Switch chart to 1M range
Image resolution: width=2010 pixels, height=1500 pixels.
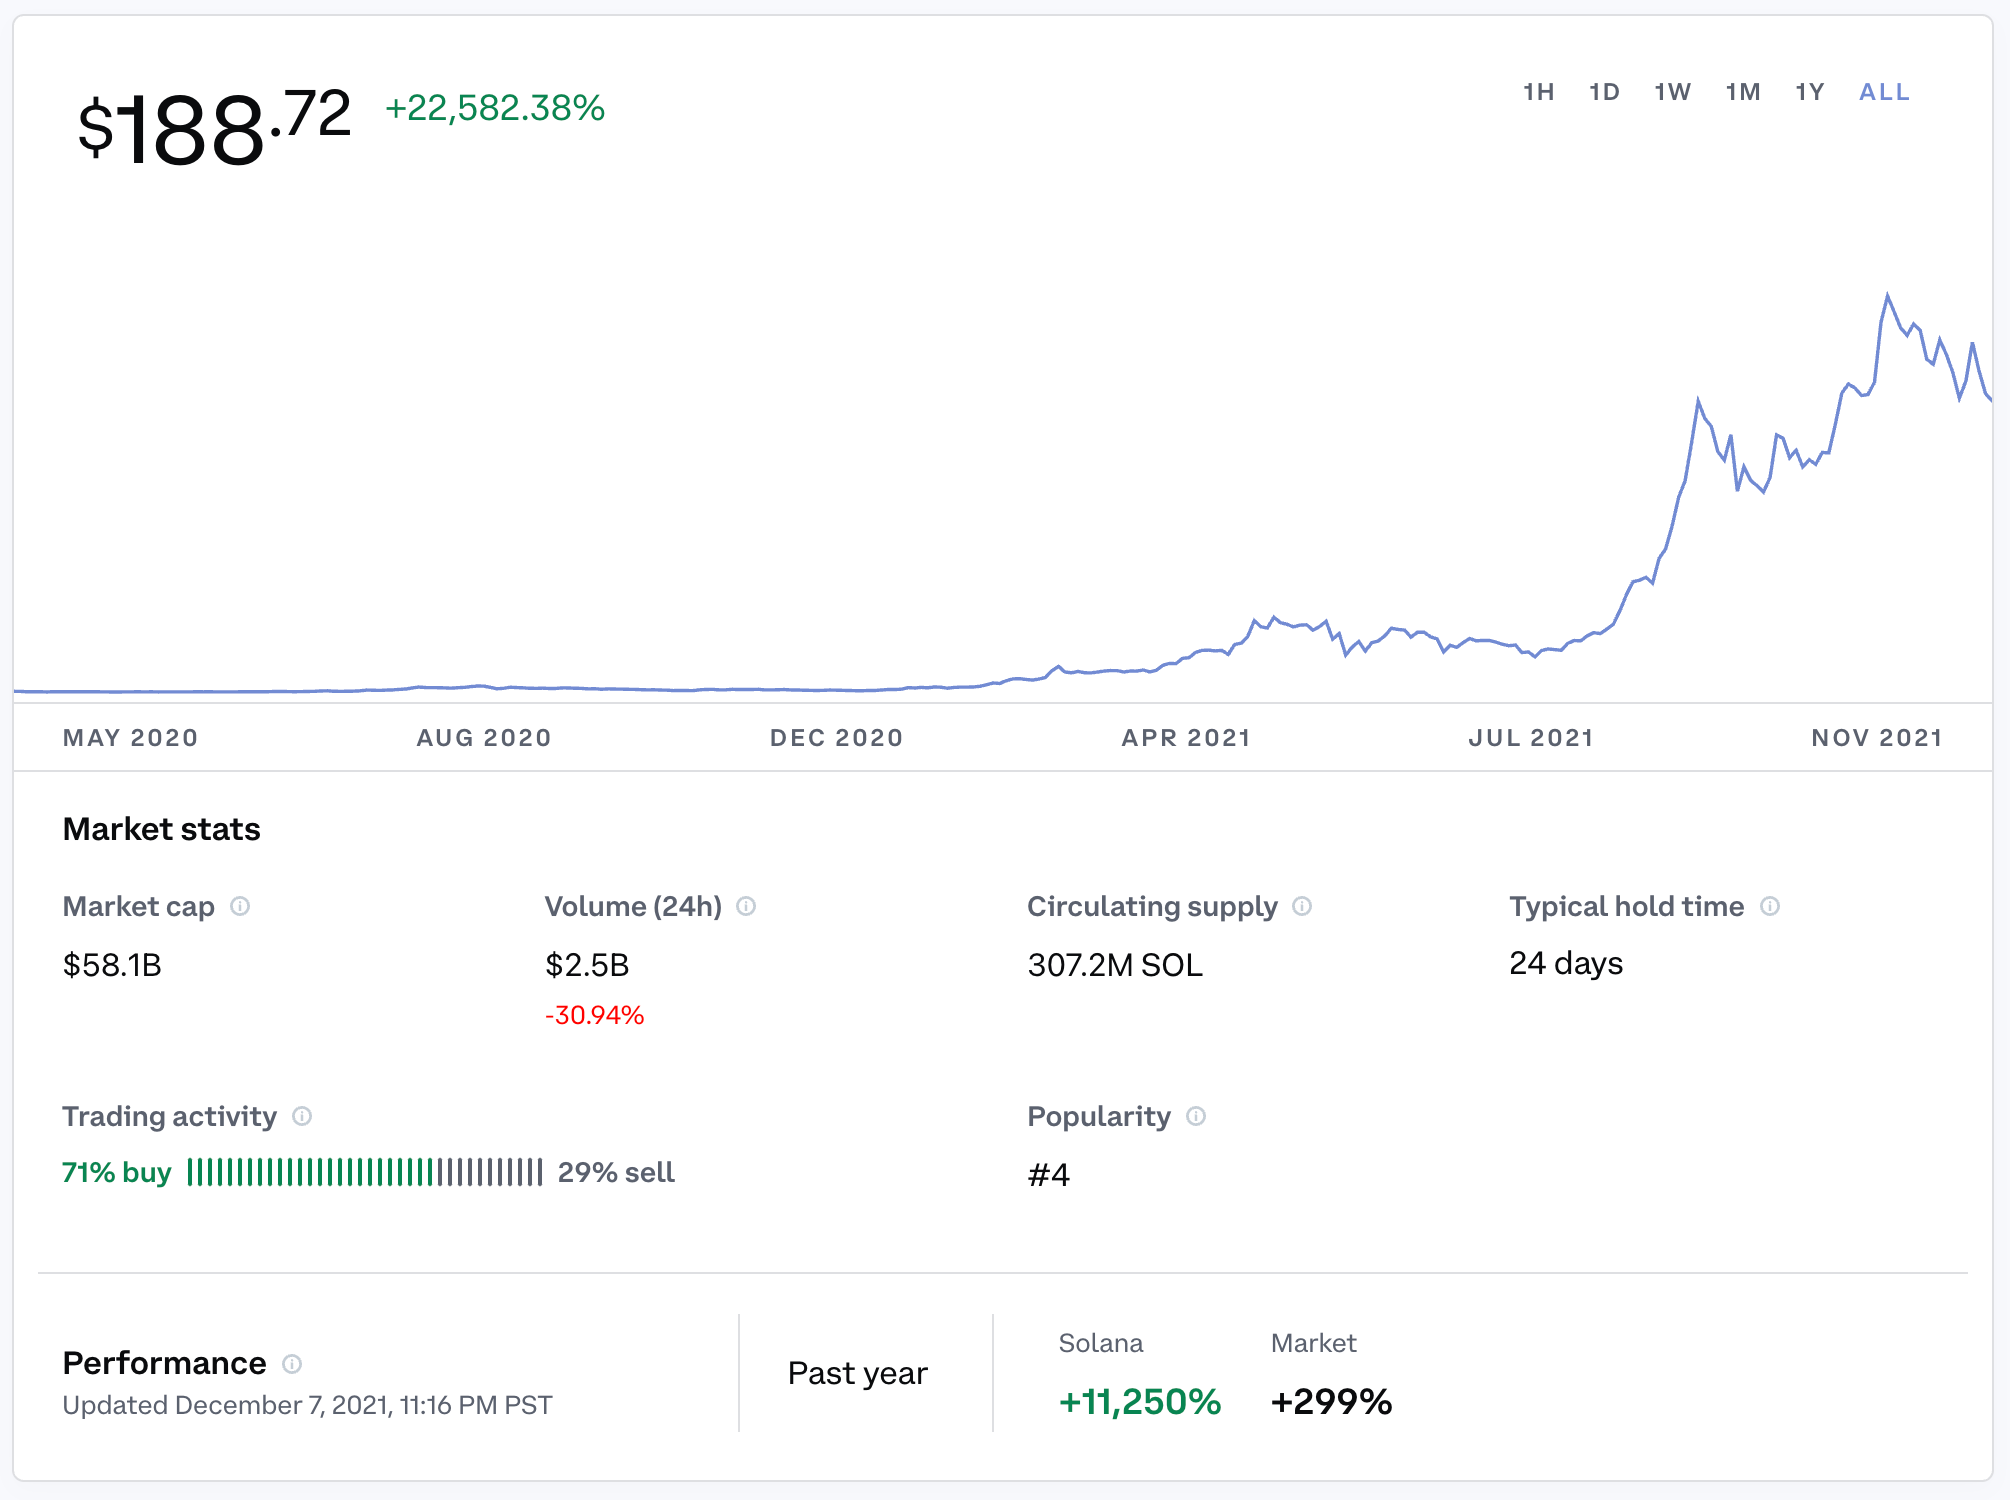pyautogui.click(x=1743, y=92)
